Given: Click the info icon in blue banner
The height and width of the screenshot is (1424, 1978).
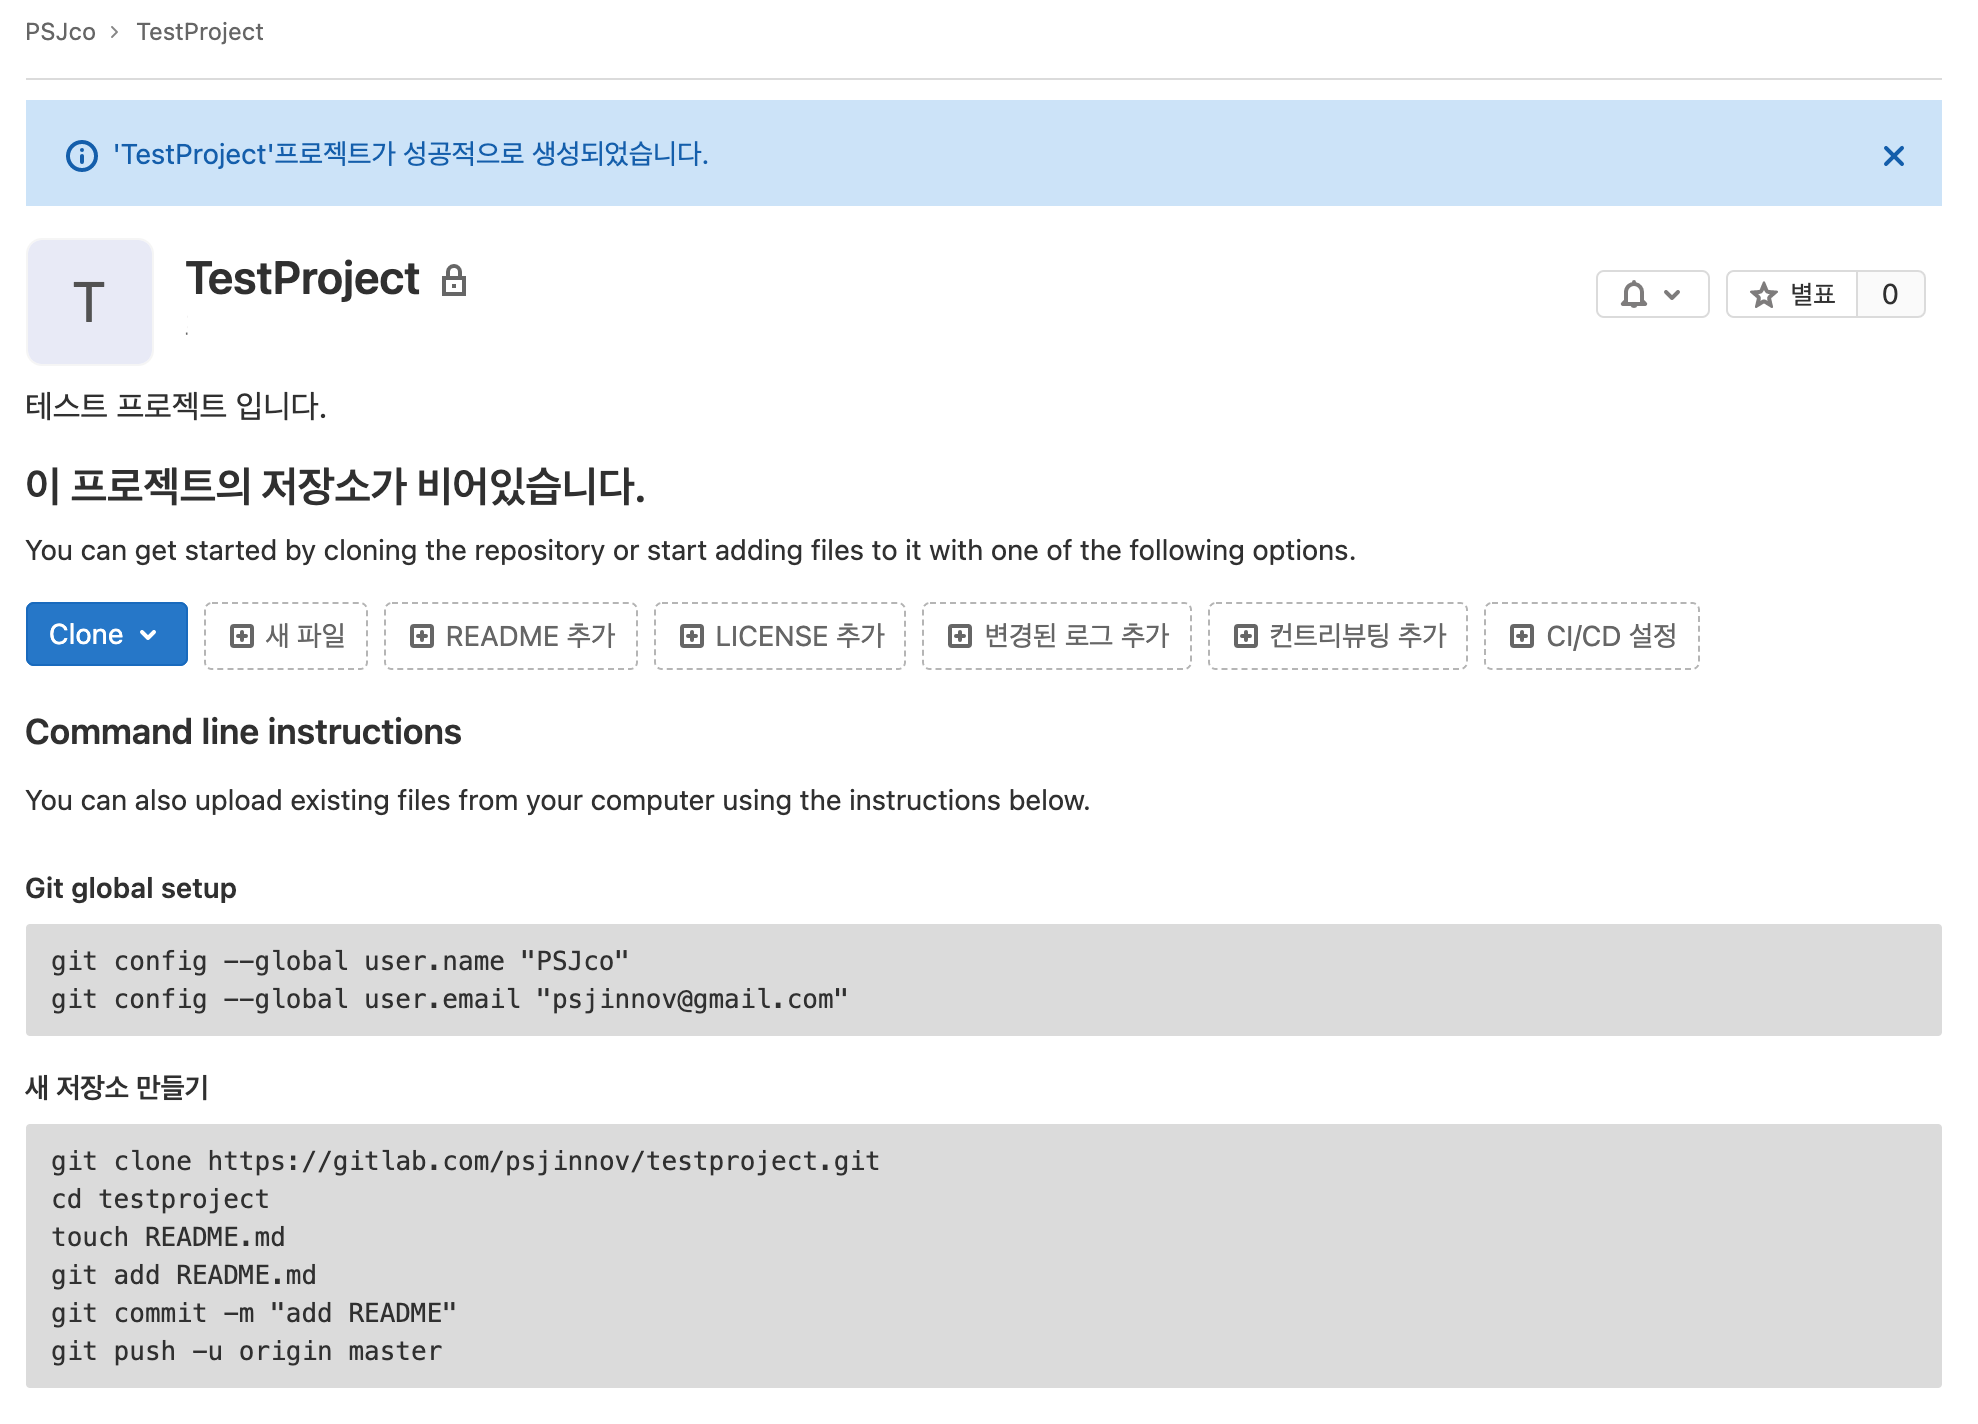Looking at the screenshot, I should tap(82, 156).
